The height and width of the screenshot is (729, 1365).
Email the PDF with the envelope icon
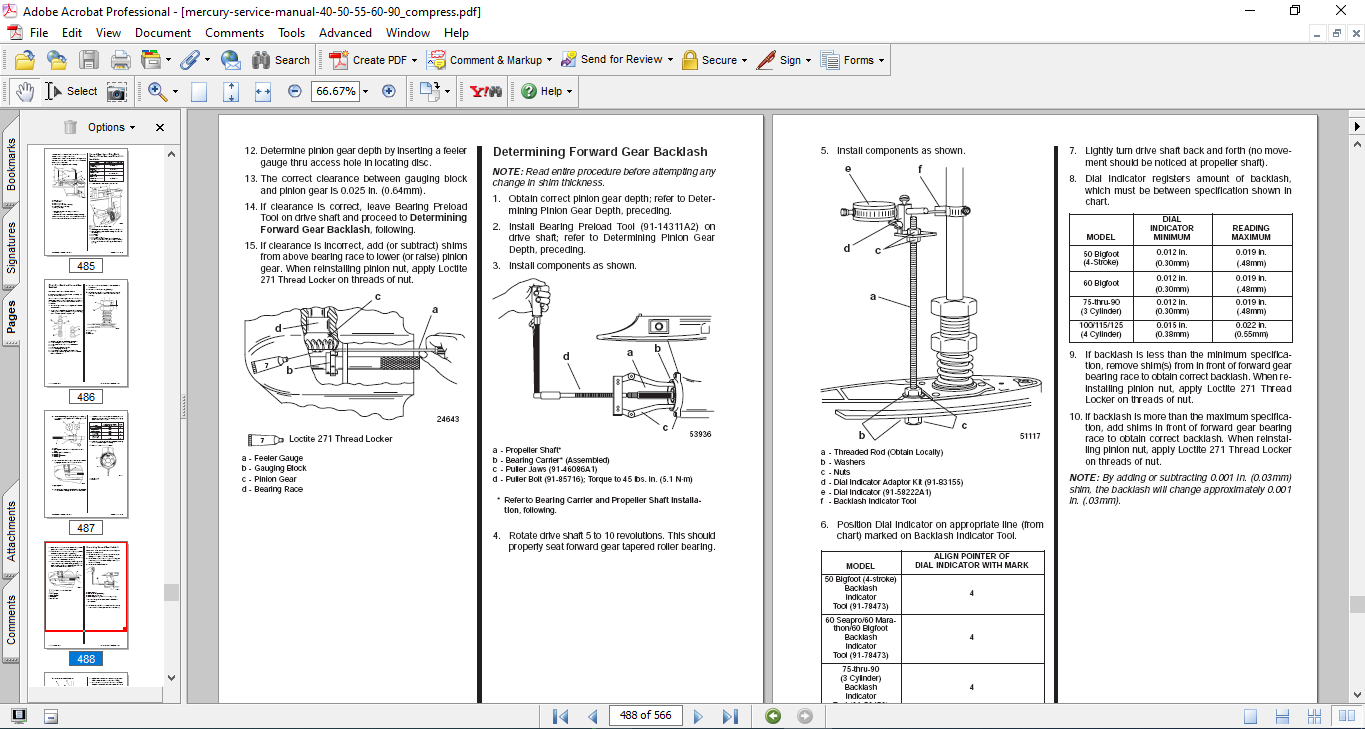pyautogui.click(x=229, y=60)
